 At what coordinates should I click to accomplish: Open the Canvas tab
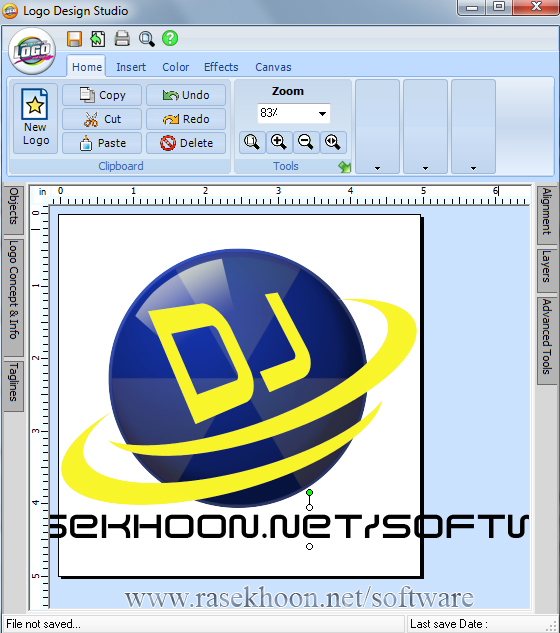click(273, 67)
